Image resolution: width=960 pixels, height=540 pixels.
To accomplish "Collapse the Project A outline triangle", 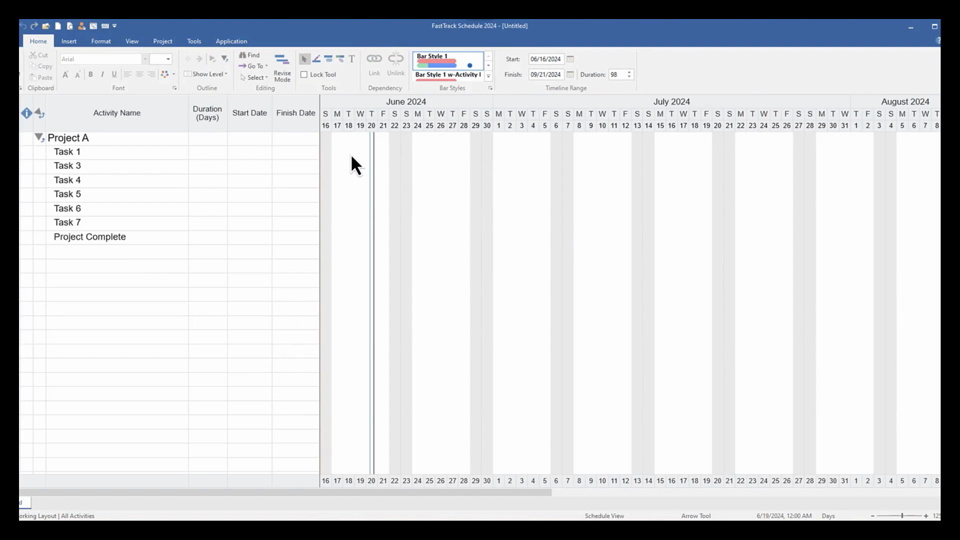I will (x=39, y=138).
